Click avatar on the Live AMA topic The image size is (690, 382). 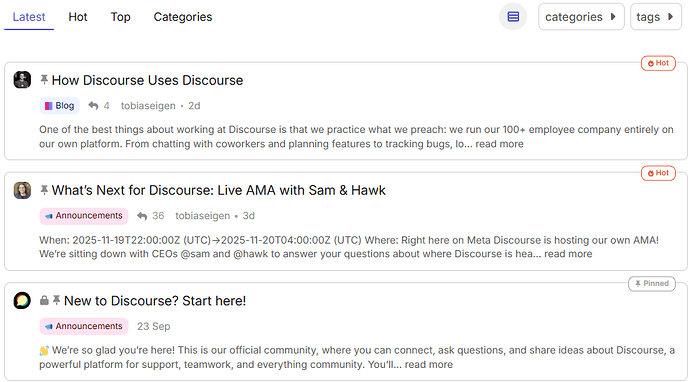(22, 190)
